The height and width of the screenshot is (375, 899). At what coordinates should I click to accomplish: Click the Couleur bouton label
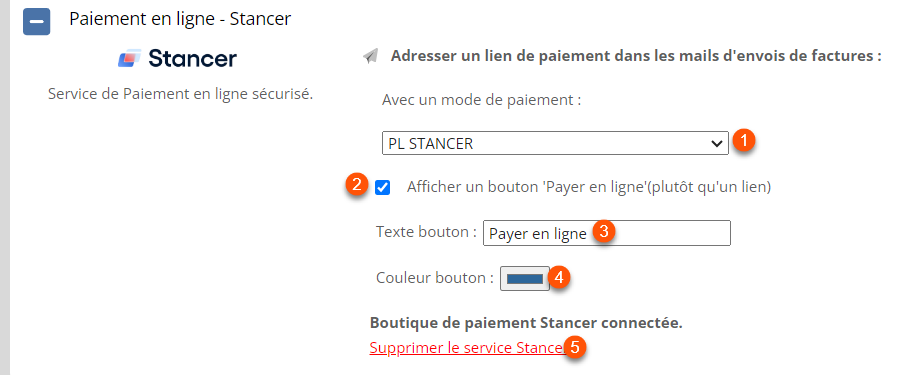coord(435,278)
